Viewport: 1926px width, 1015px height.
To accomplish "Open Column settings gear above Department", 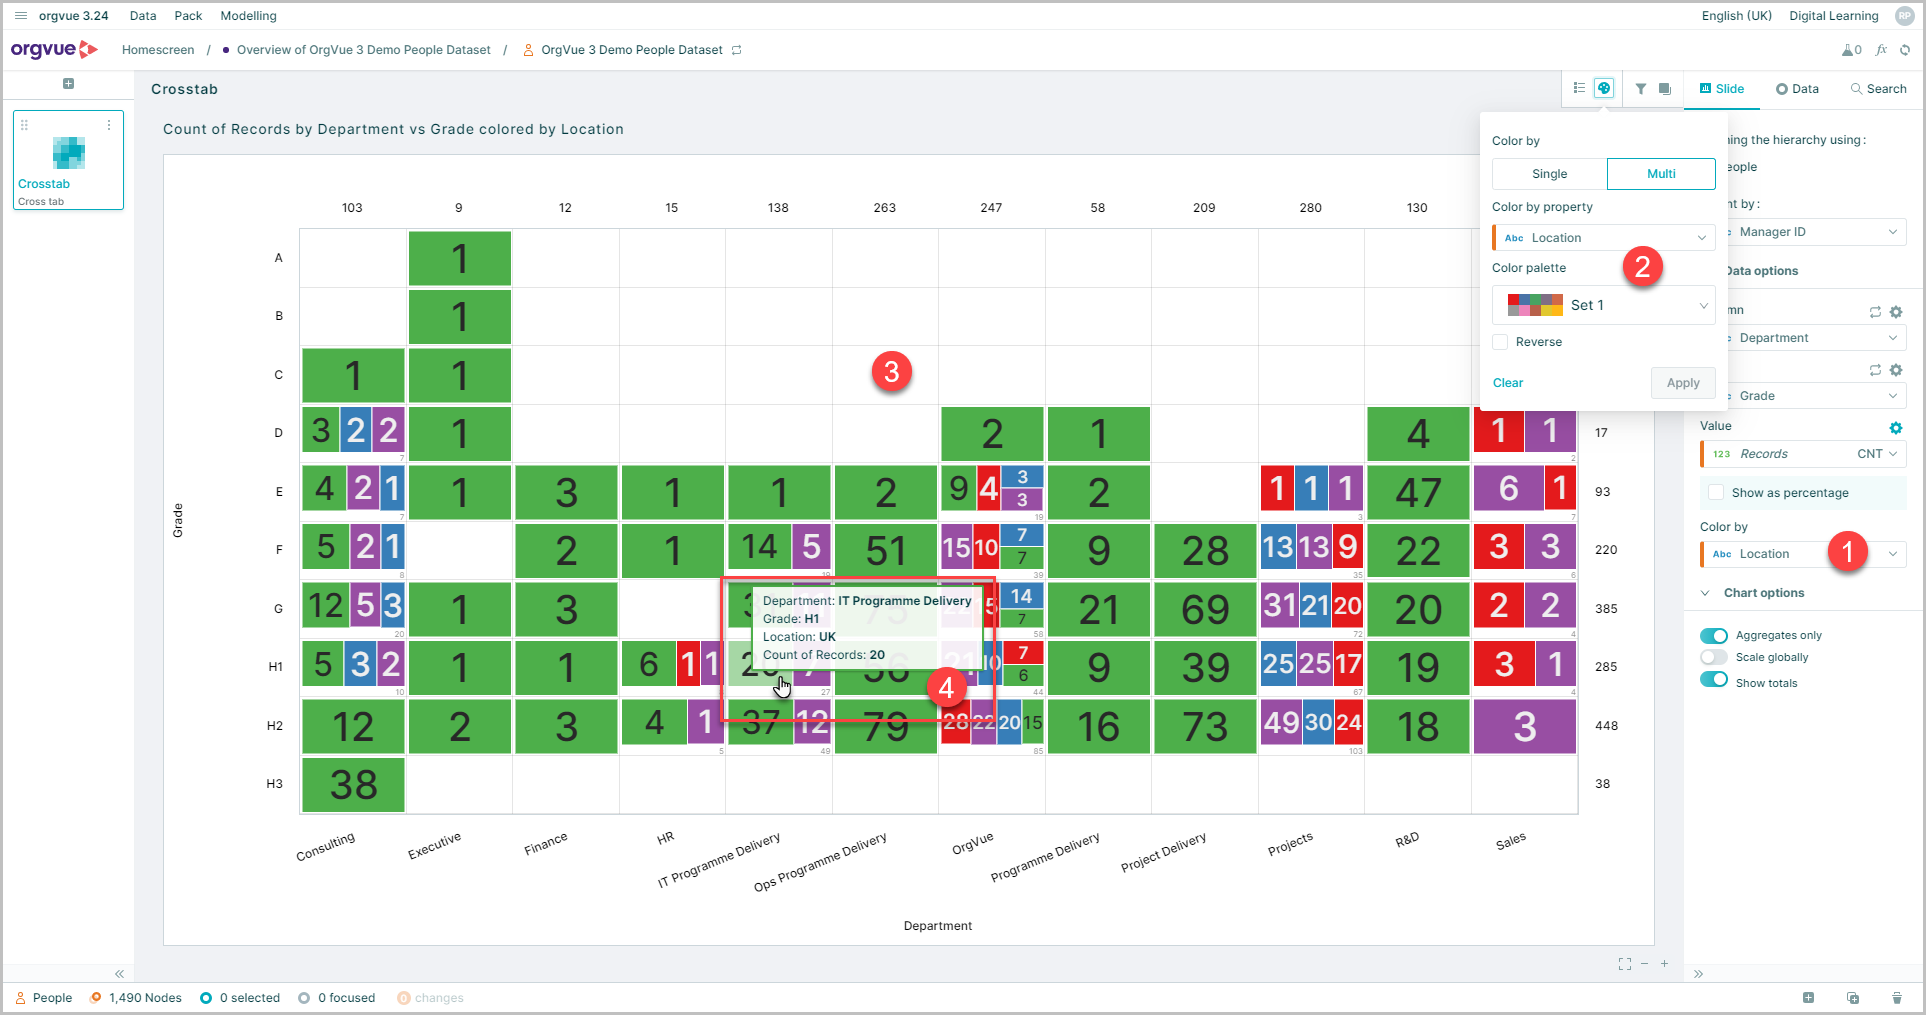I will 1896,312.
